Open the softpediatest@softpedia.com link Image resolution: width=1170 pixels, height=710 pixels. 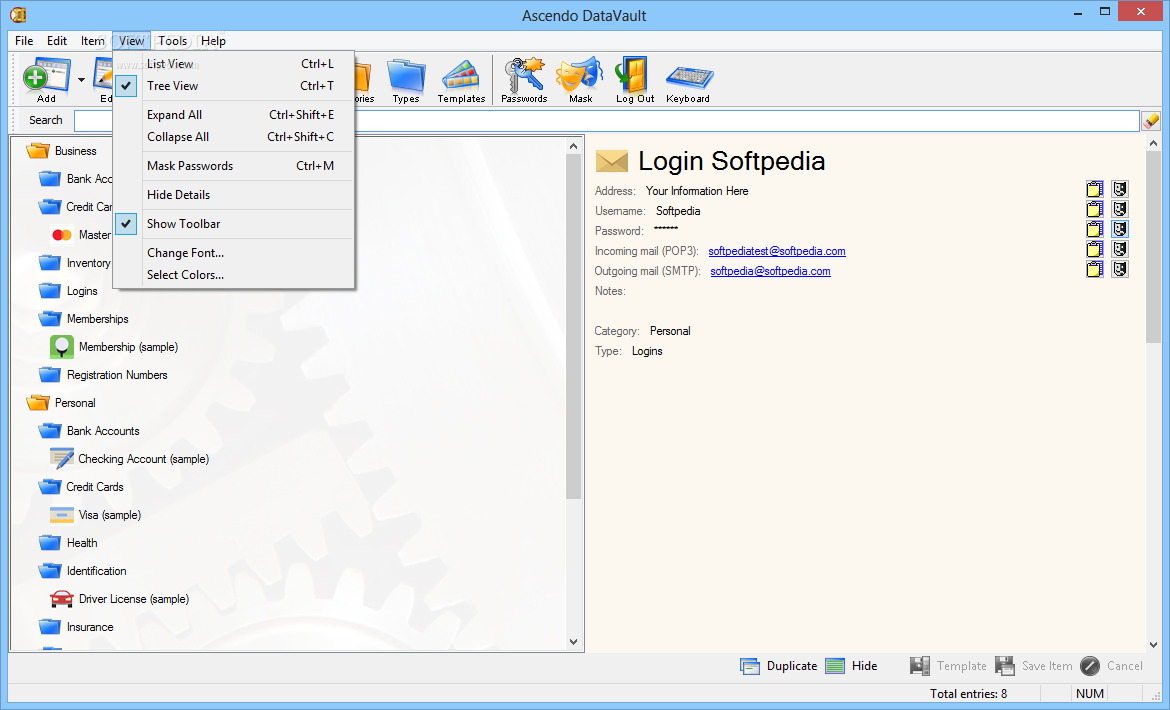tap(777, 251)
